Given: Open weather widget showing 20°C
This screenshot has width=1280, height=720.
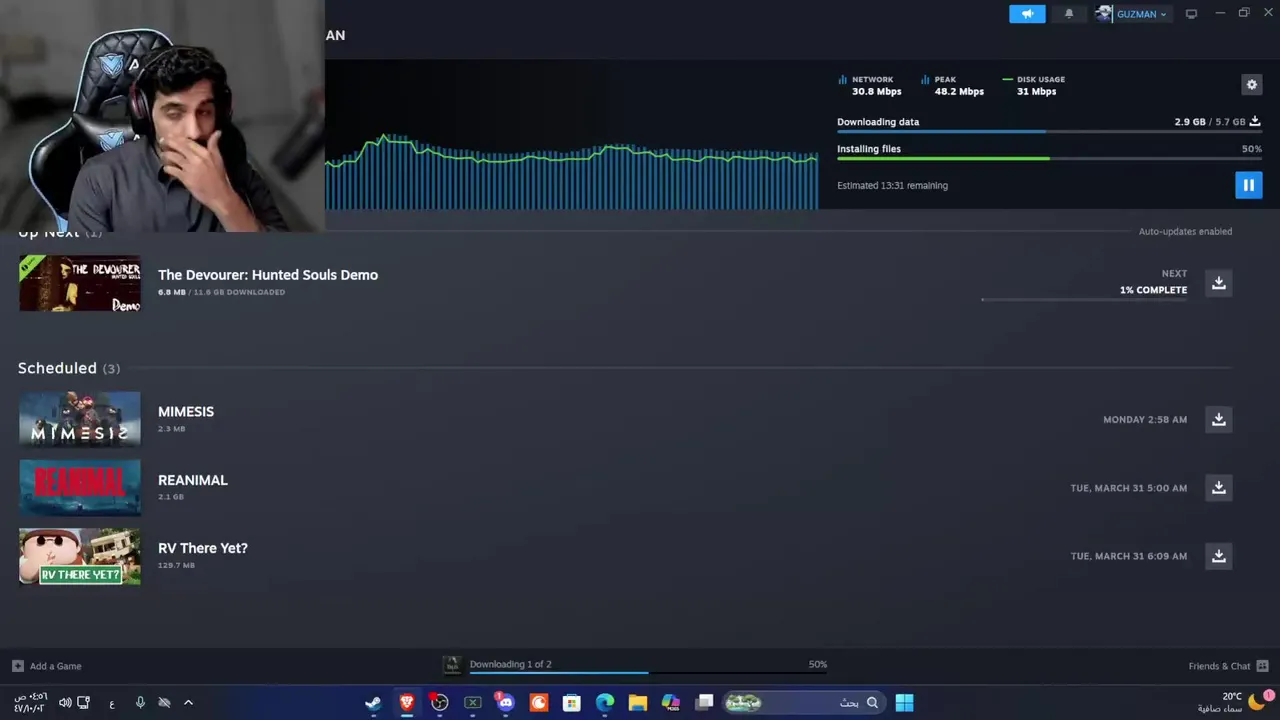Looking at the screenshot, I should point(1236,702).
